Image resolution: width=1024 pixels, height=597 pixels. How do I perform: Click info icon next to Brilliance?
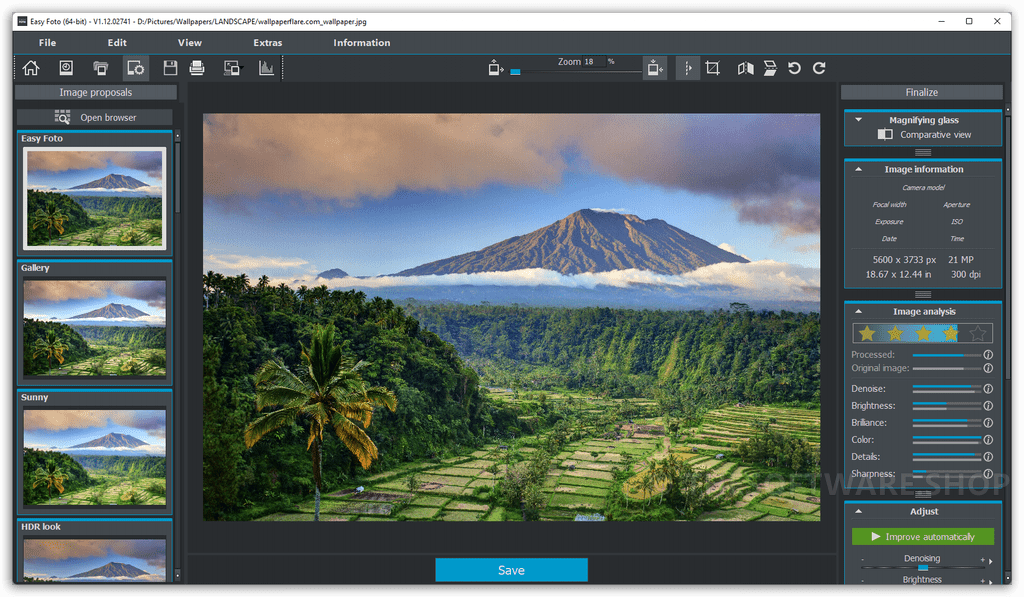pos(988,423)
